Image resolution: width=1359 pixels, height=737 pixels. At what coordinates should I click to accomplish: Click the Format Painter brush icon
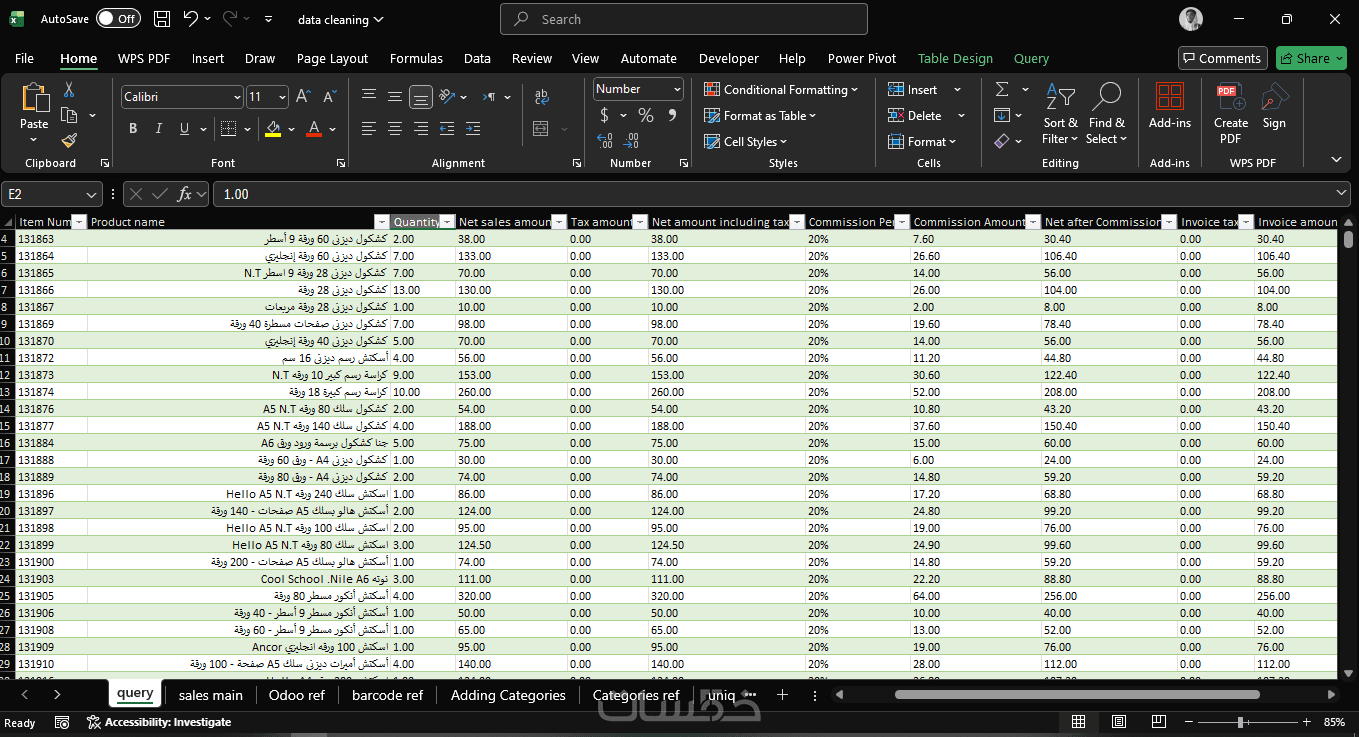pos(69,141)
